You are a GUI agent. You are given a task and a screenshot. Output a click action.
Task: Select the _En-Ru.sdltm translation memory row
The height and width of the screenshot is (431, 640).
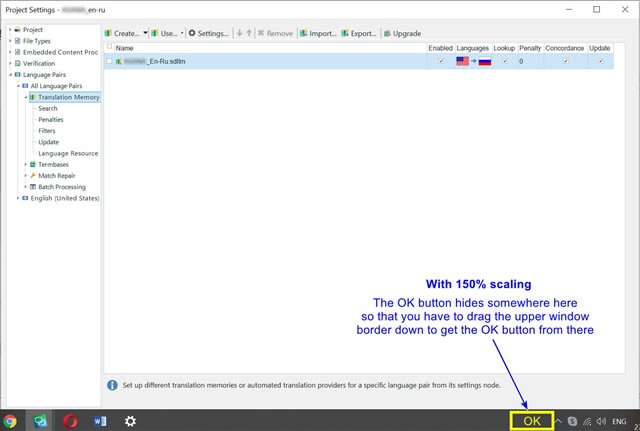pos(358,61)
